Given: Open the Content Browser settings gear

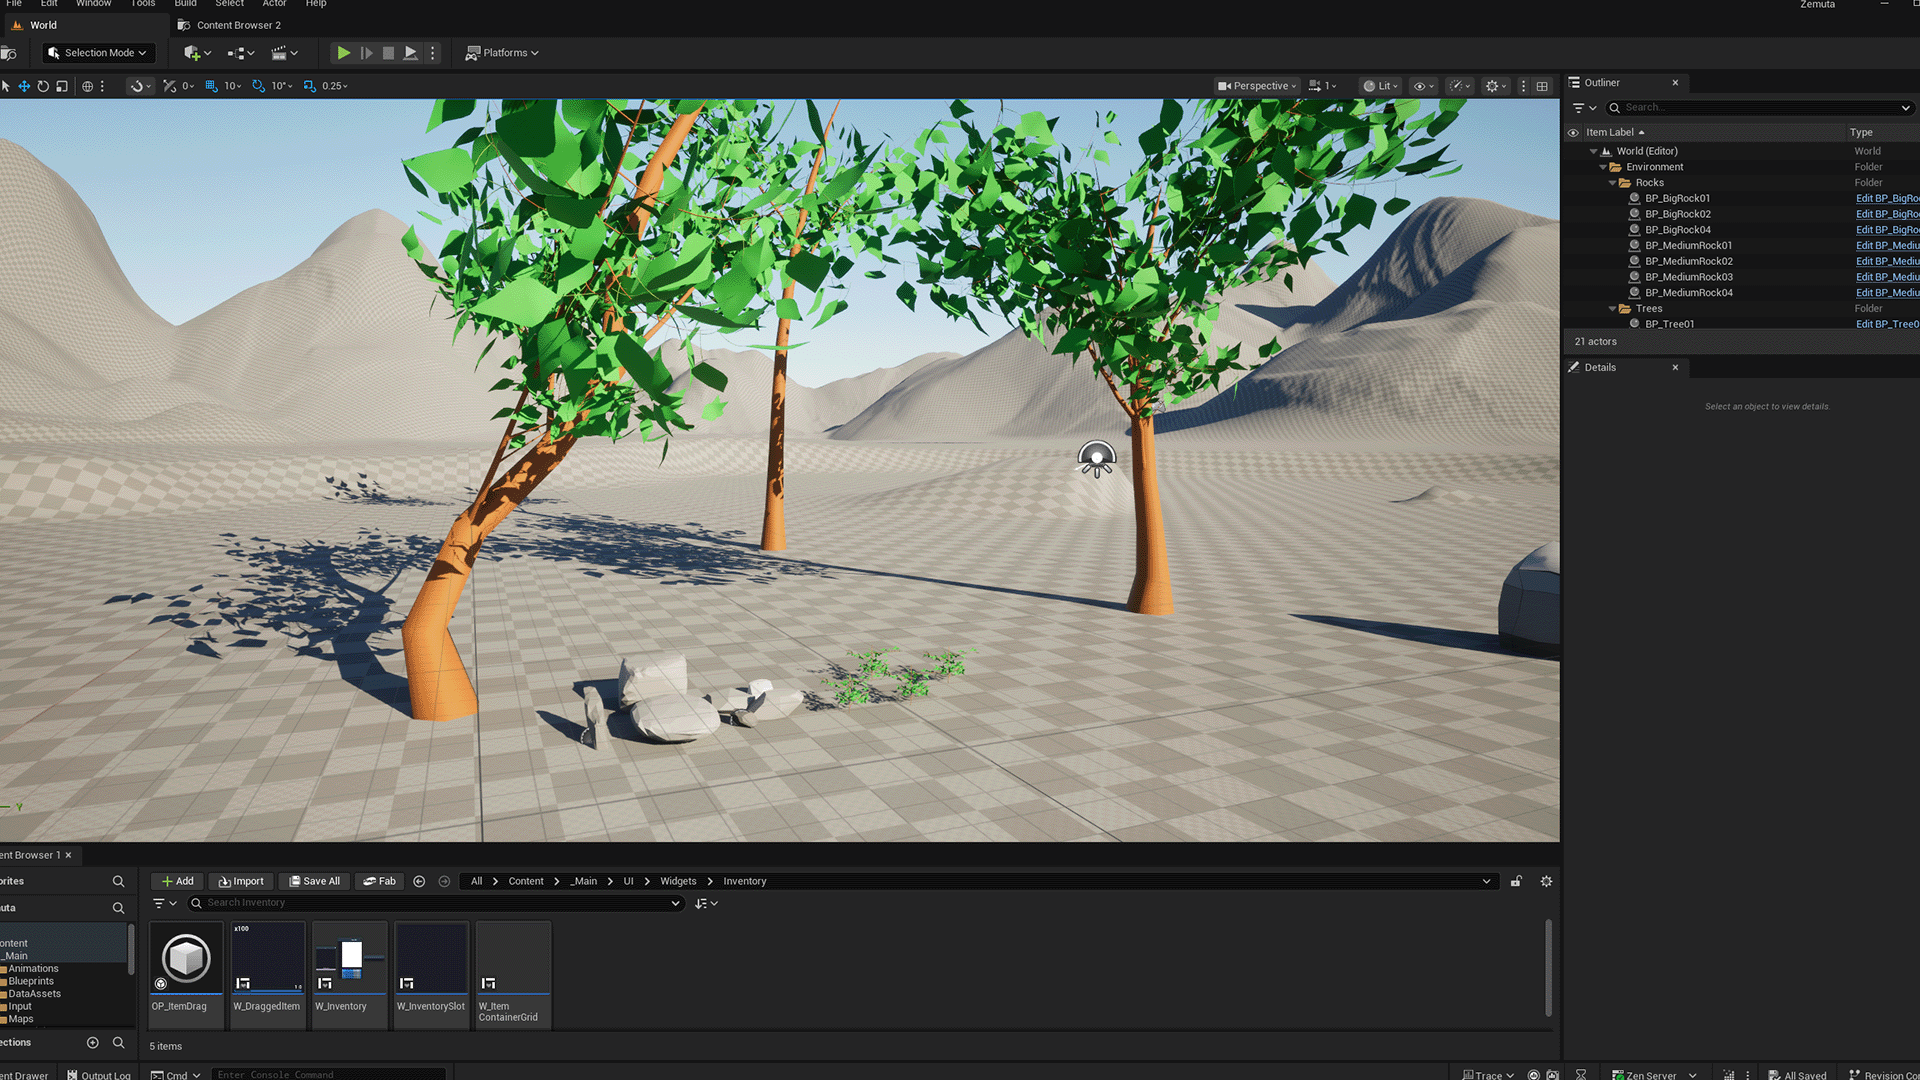Looking at the screenshot, I should click(x=1546, y=881).
